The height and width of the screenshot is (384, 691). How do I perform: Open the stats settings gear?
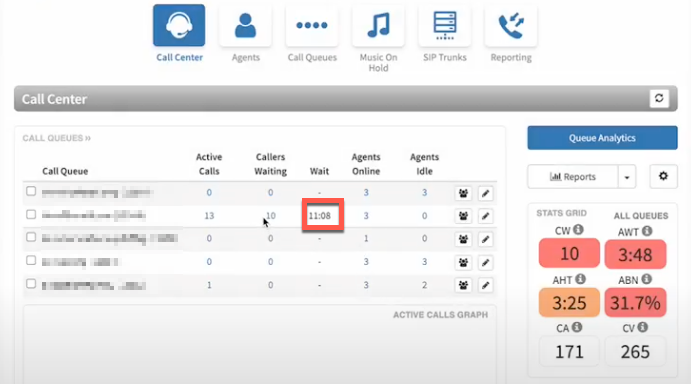click(x=663, y=176)
